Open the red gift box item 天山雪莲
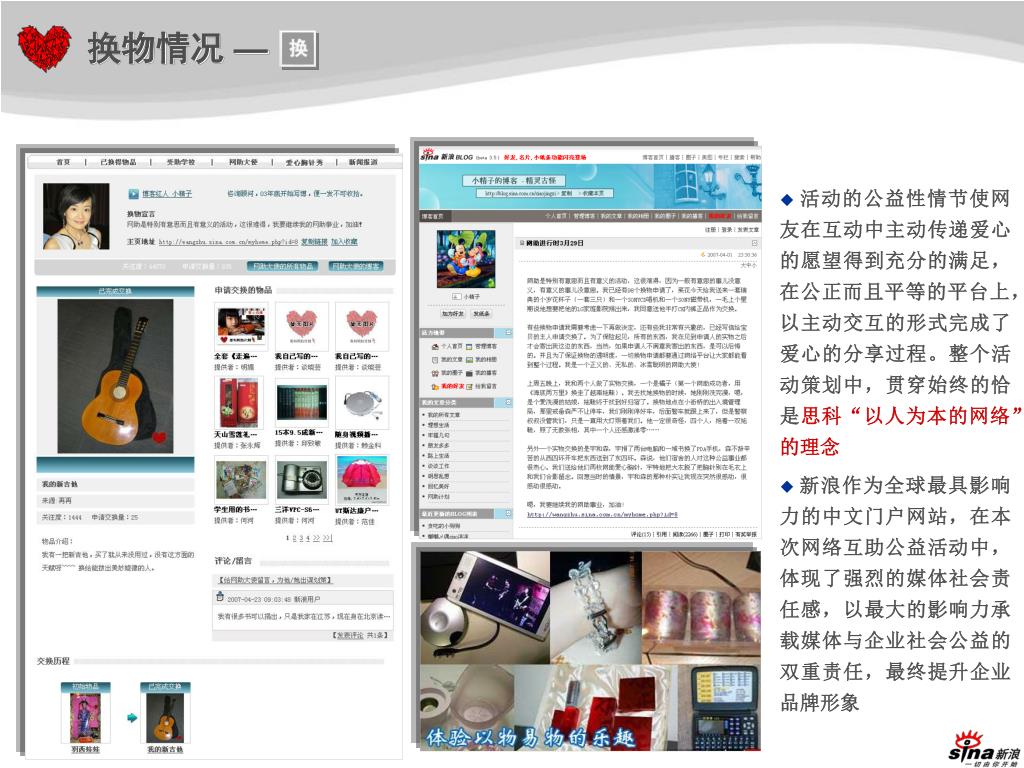This screenshot has height=768, width=1024. pos(238,402)
